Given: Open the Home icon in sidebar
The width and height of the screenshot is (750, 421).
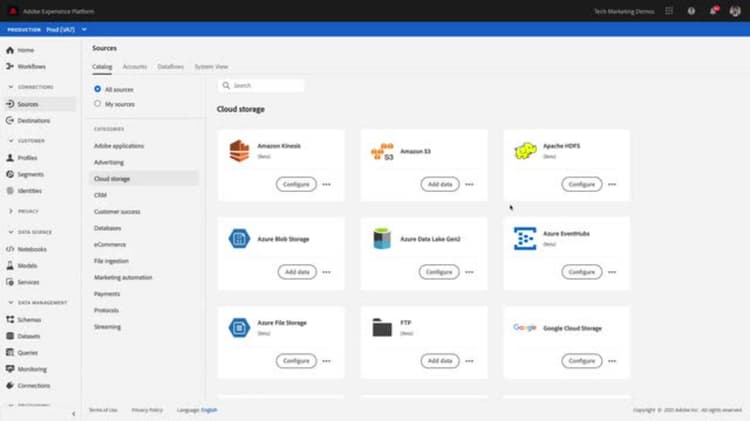Looking at the screenshot, I should [10, 50].
